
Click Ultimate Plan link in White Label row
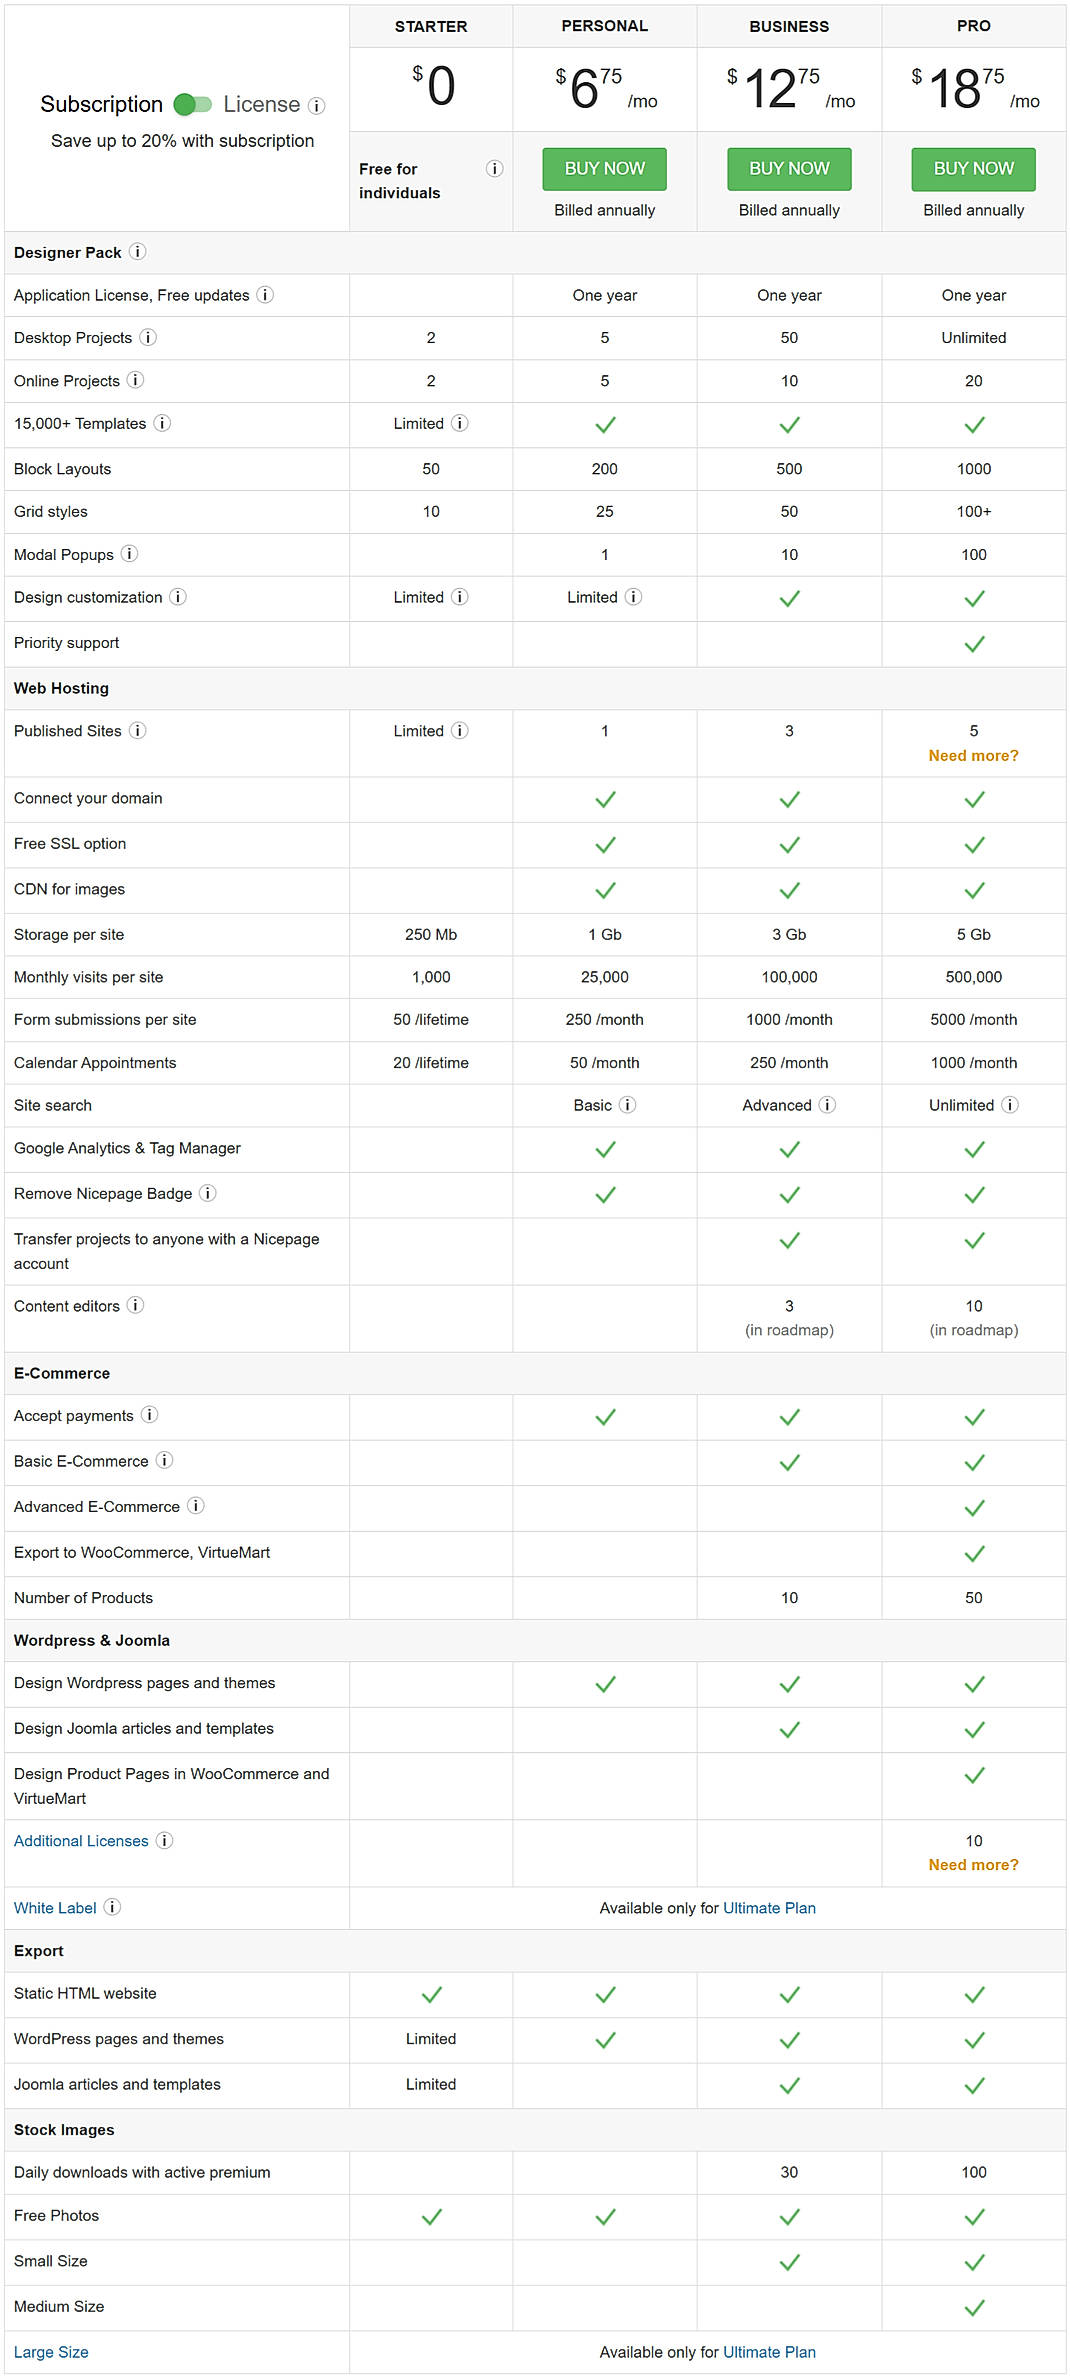[x=769, y=1908]
